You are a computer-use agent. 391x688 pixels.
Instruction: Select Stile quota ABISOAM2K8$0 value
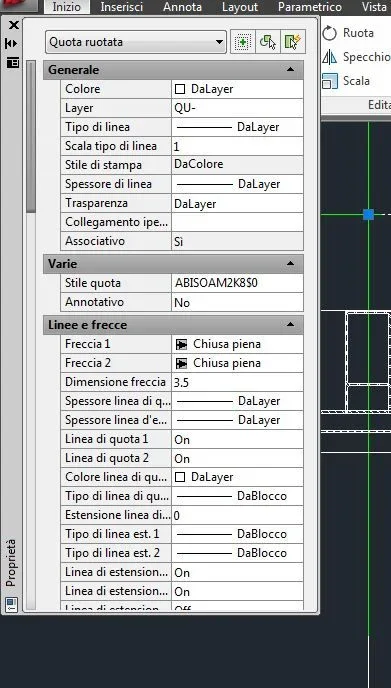pyautogui.click(x=237, y=283)
